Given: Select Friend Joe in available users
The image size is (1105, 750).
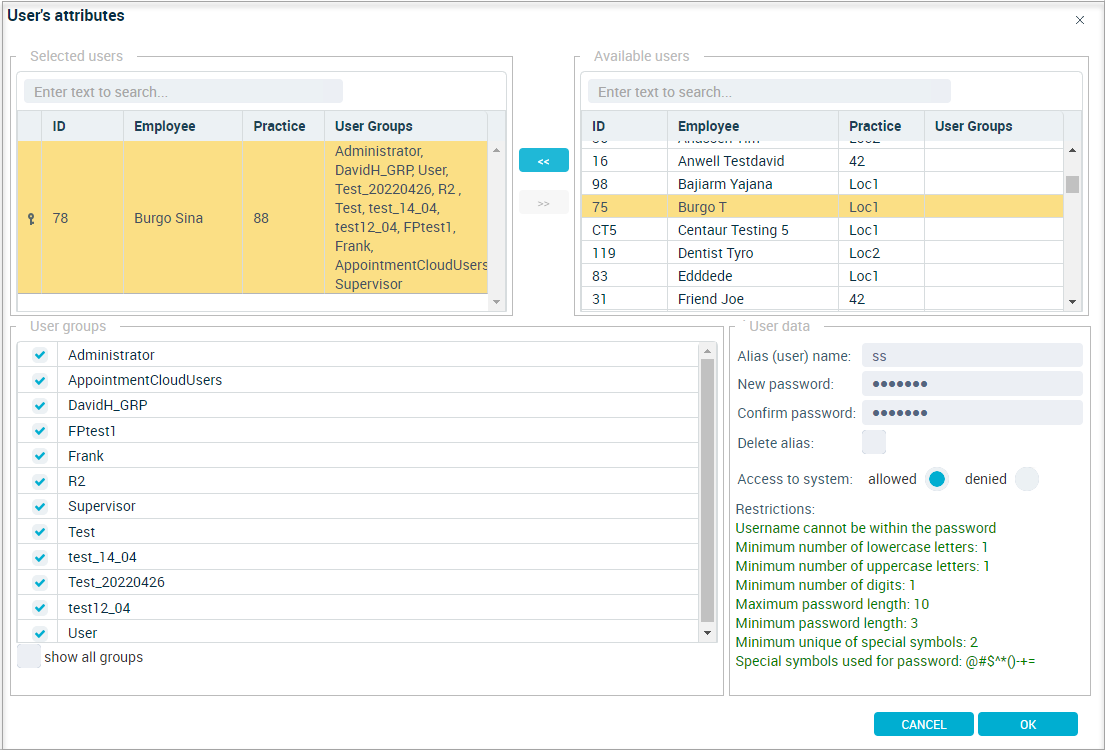Looking at the screenshot, I should (x=822, y=299).
